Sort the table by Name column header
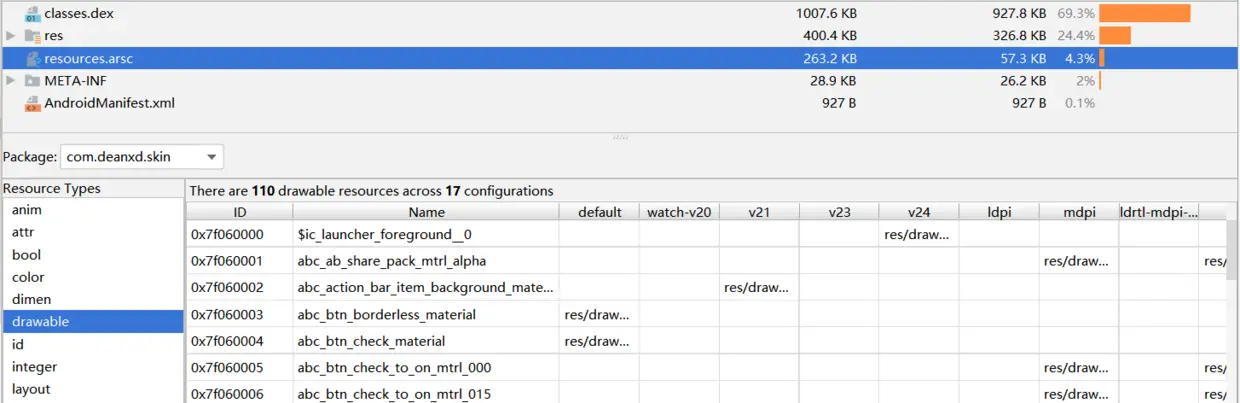This screenshot has width=1240, height=403. tap(426, 212)
